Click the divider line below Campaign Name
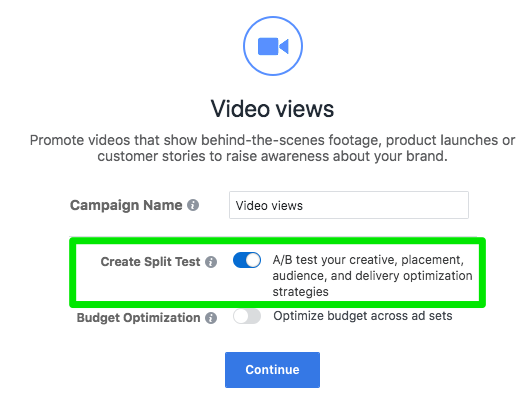The height and width of the screenshot is (400, 532). (272, 236)
